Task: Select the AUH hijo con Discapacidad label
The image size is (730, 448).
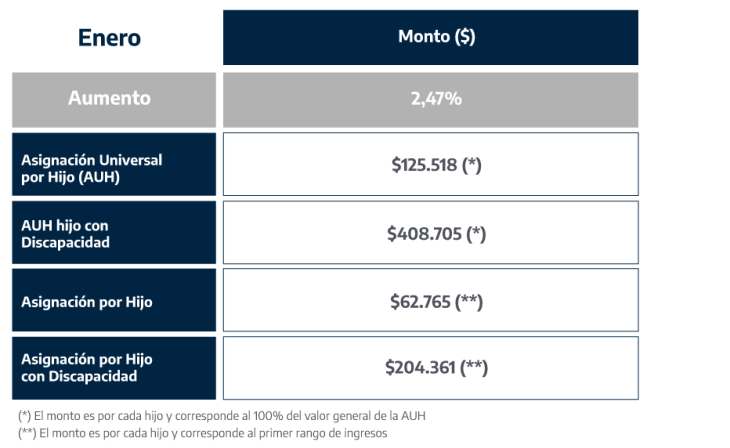Action: pos(66,234)
